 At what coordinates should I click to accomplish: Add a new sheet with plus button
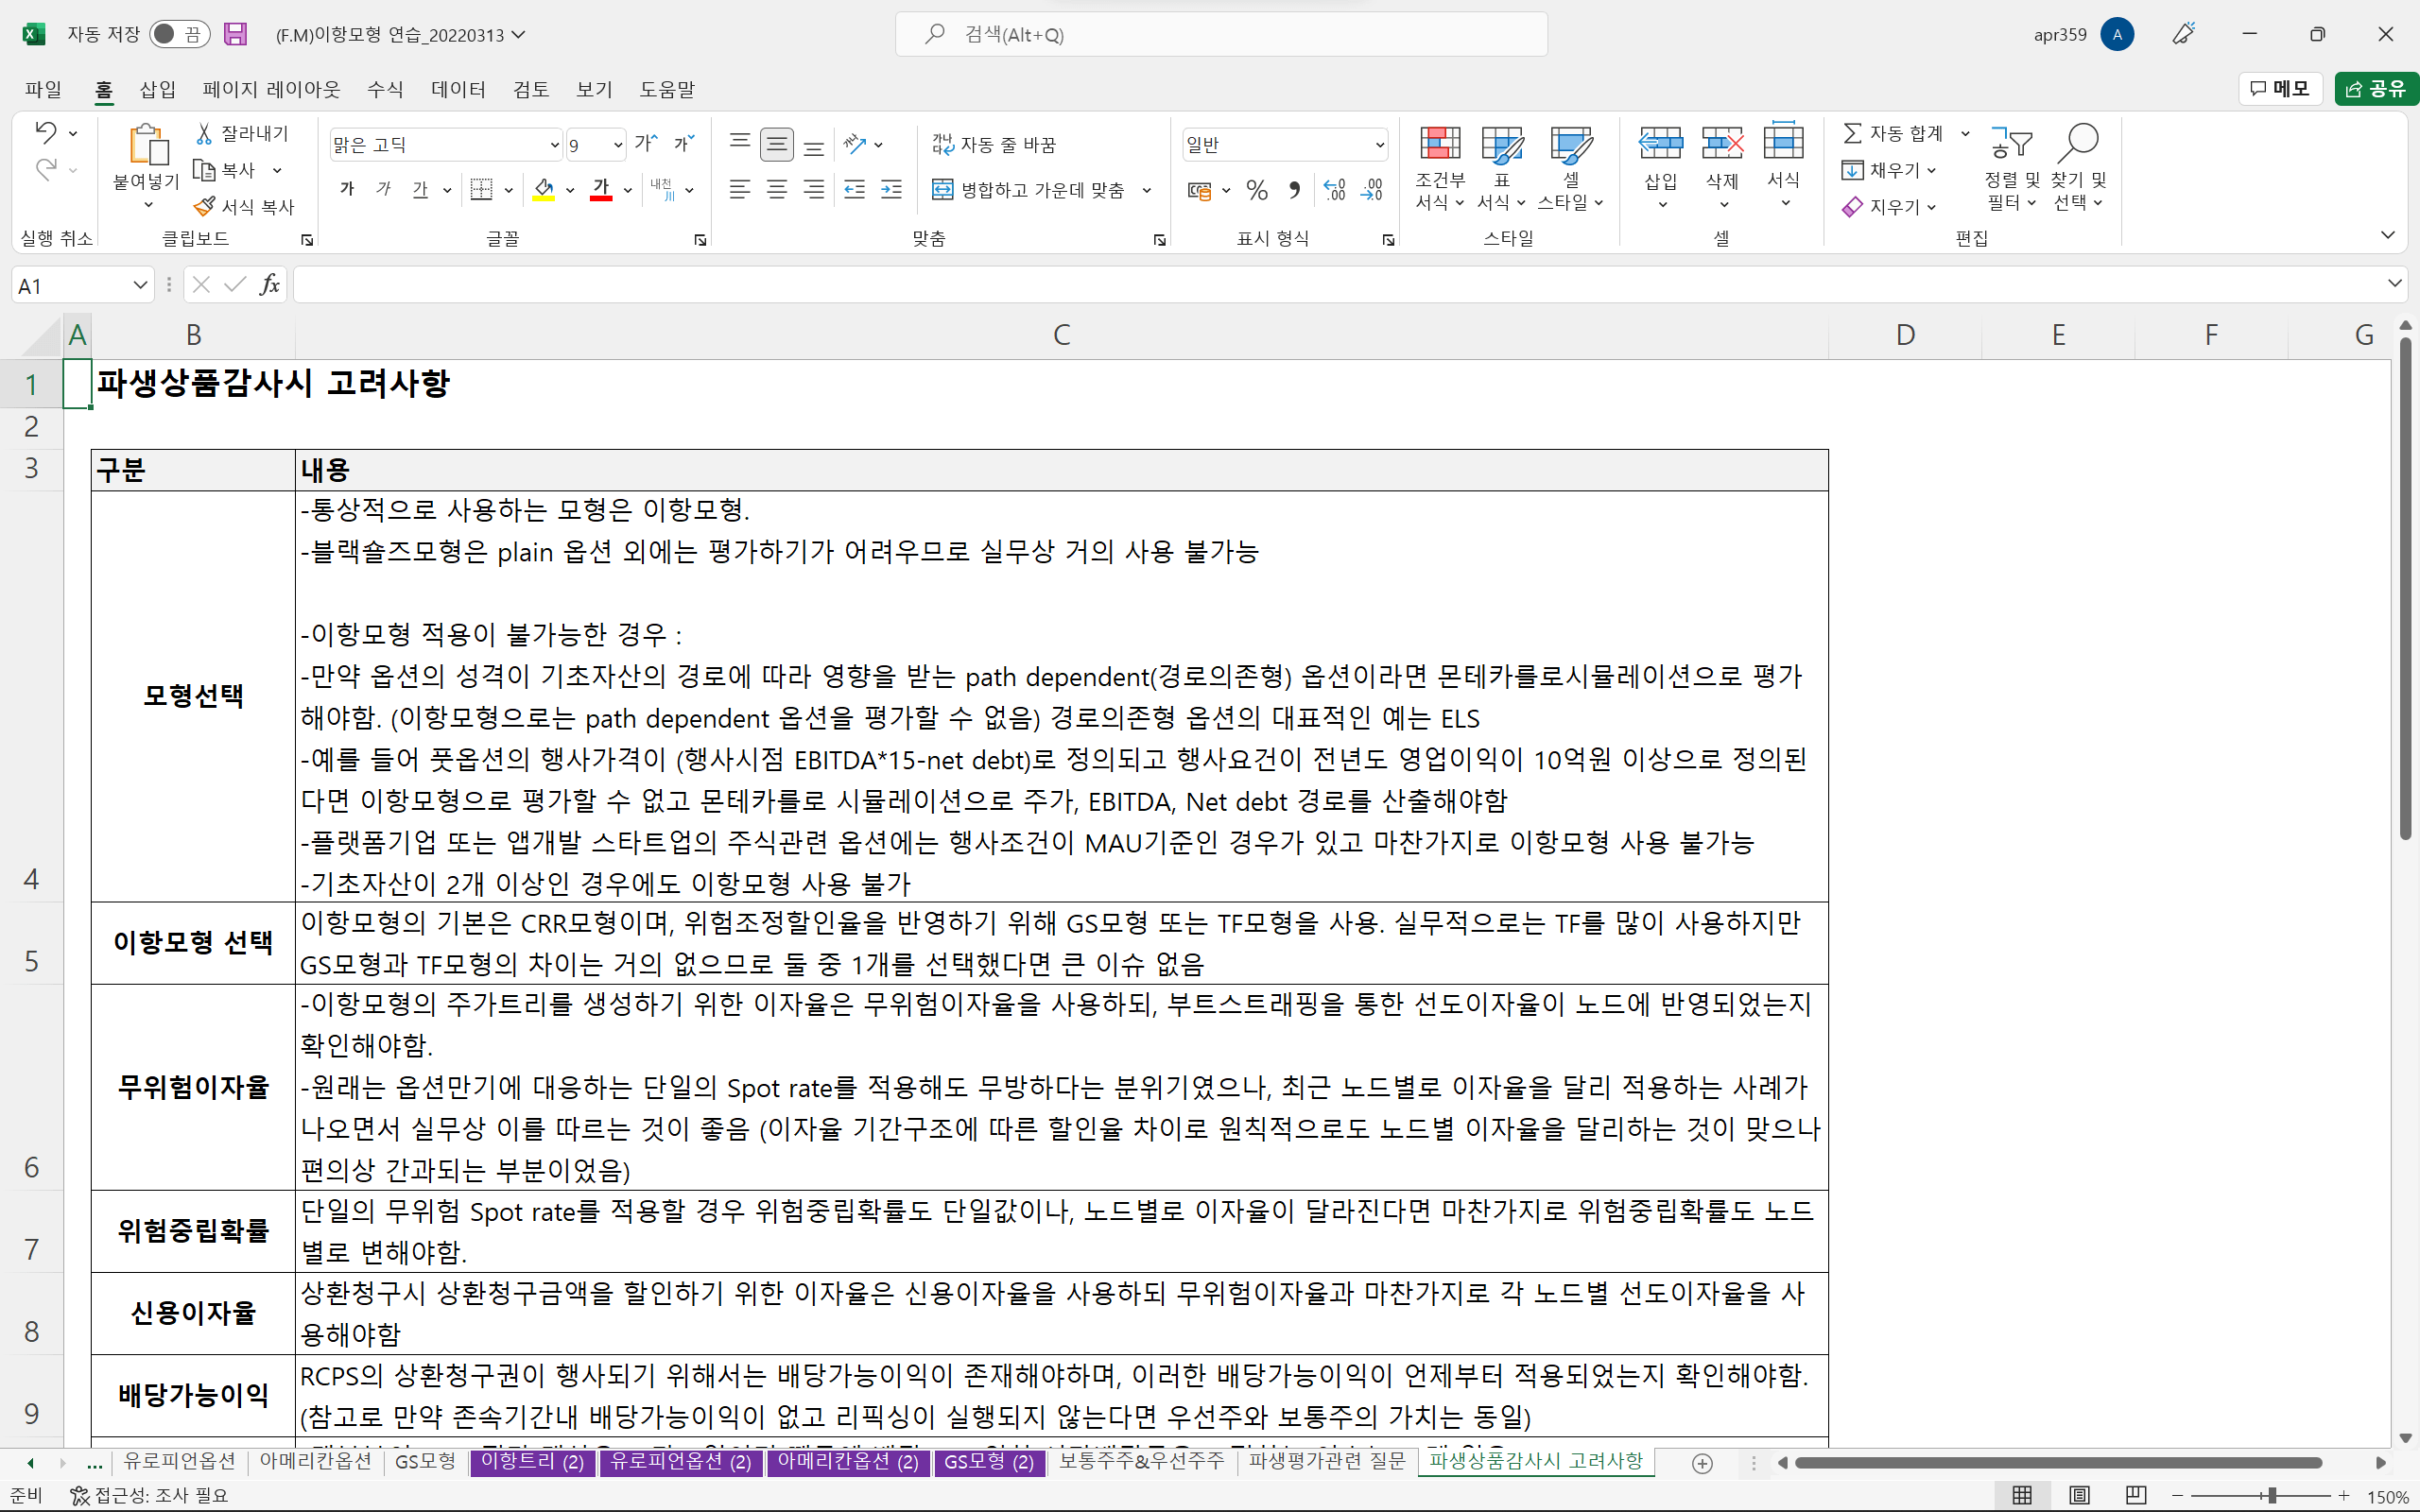1702,1463
